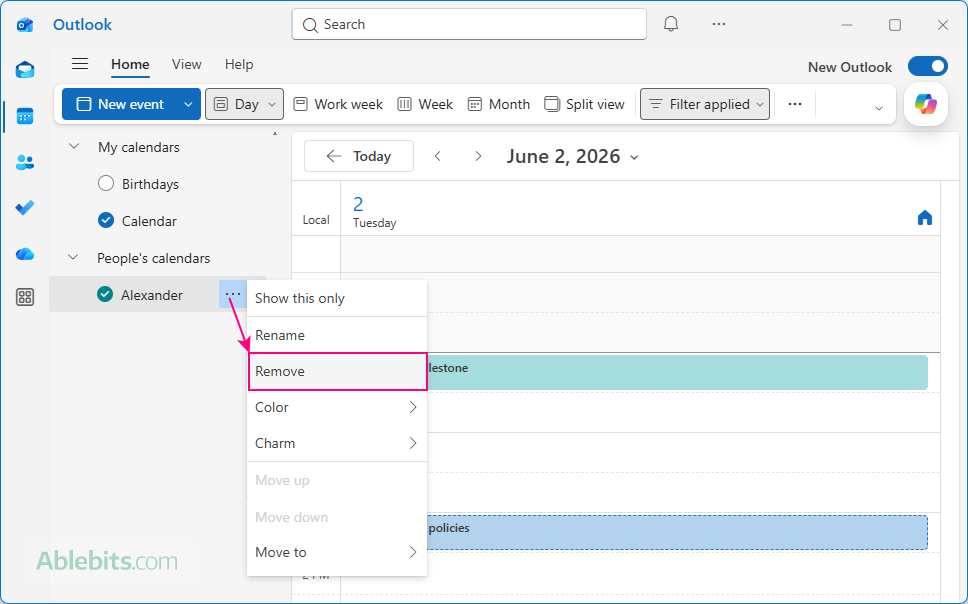Screen dimensions: 968x604
Task: Go to previous day arrow
Action: click(x=438, y=156)
